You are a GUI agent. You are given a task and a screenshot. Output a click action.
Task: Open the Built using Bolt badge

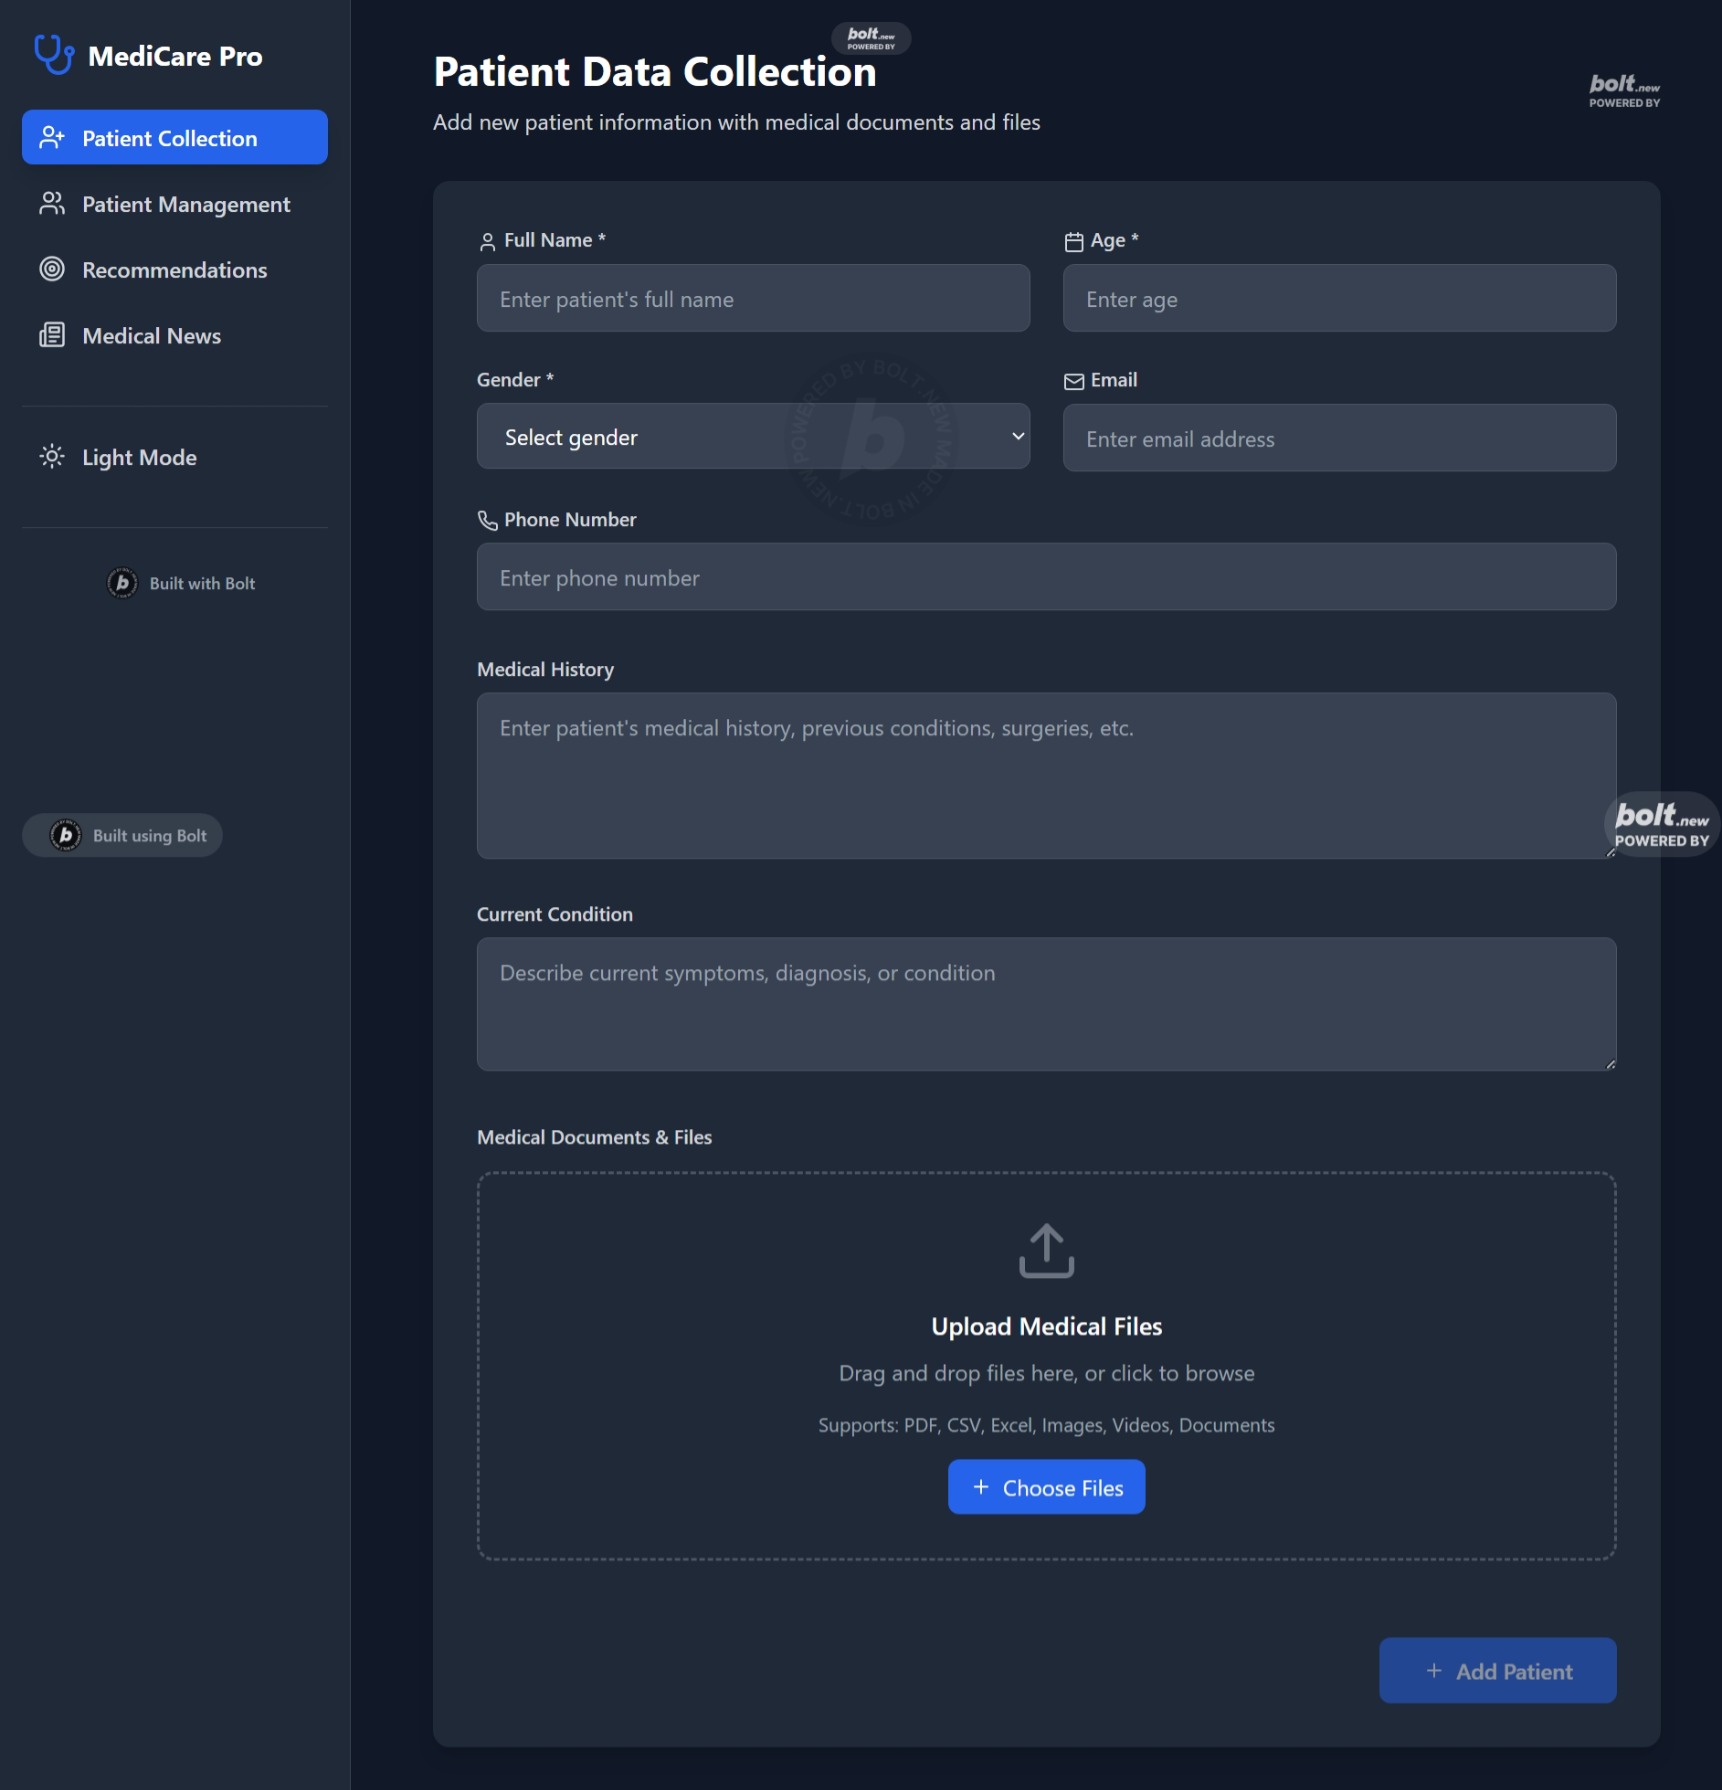click(122, 835)
